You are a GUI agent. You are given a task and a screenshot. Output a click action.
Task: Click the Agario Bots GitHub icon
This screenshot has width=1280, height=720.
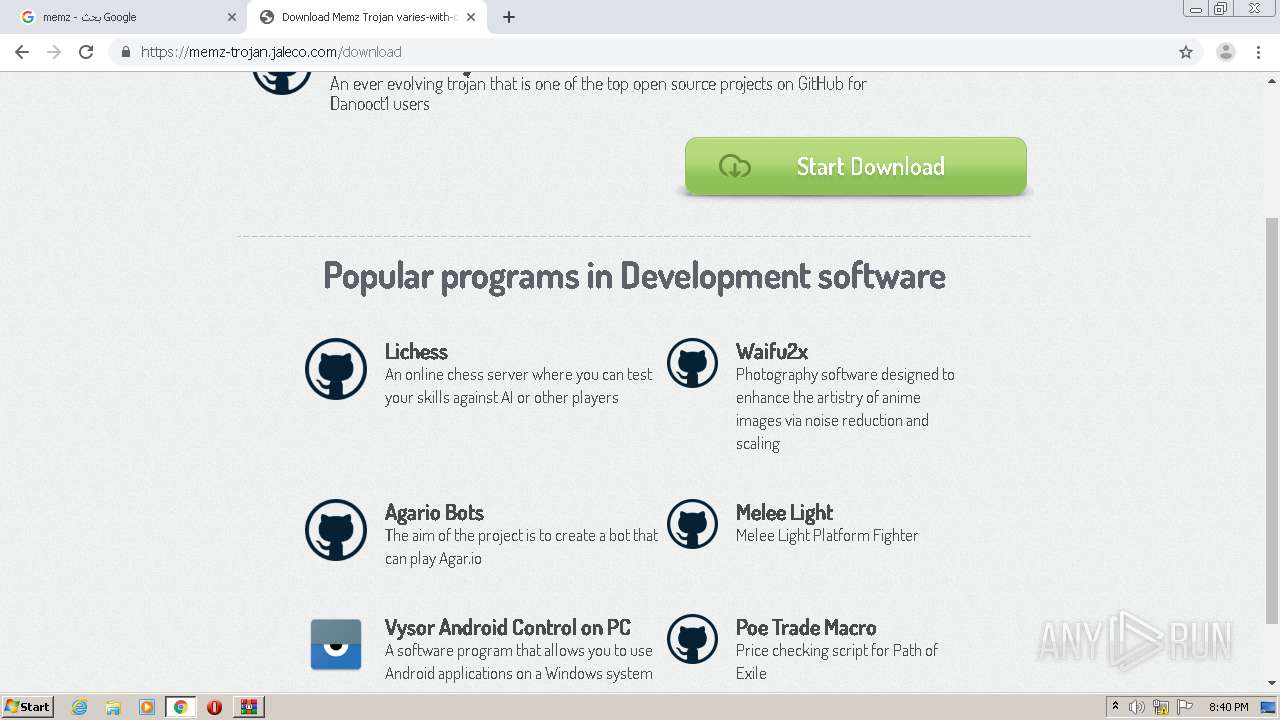click(336, 530)
